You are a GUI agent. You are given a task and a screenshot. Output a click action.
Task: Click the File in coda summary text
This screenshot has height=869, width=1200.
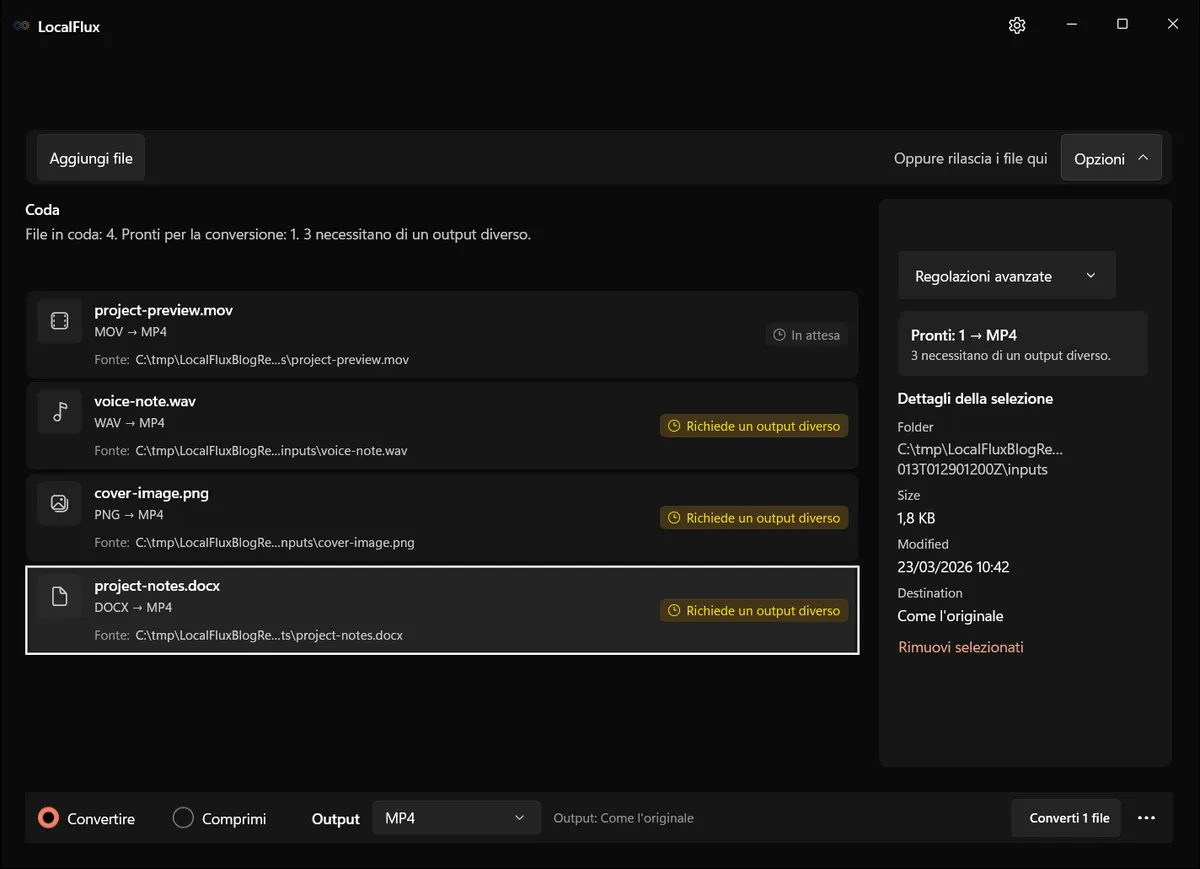tap(278, 235)
